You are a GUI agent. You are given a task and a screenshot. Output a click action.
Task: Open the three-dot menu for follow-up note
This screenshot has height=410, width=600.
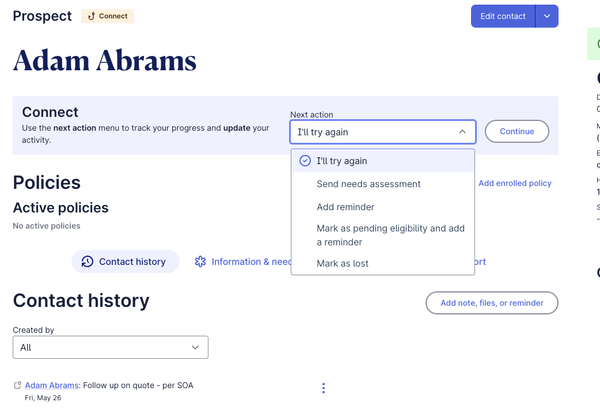(323, 388)
